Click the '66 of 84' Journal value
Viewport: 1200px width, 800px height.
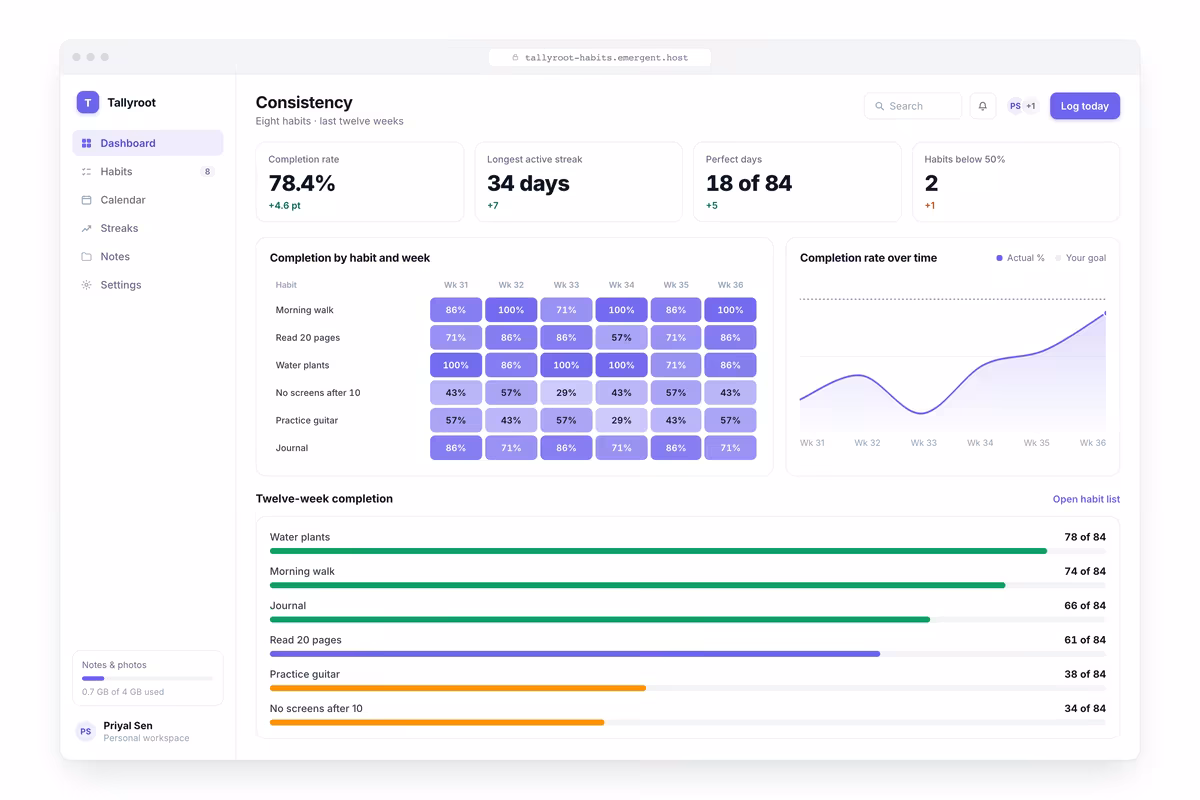[x=1085, y=606]
